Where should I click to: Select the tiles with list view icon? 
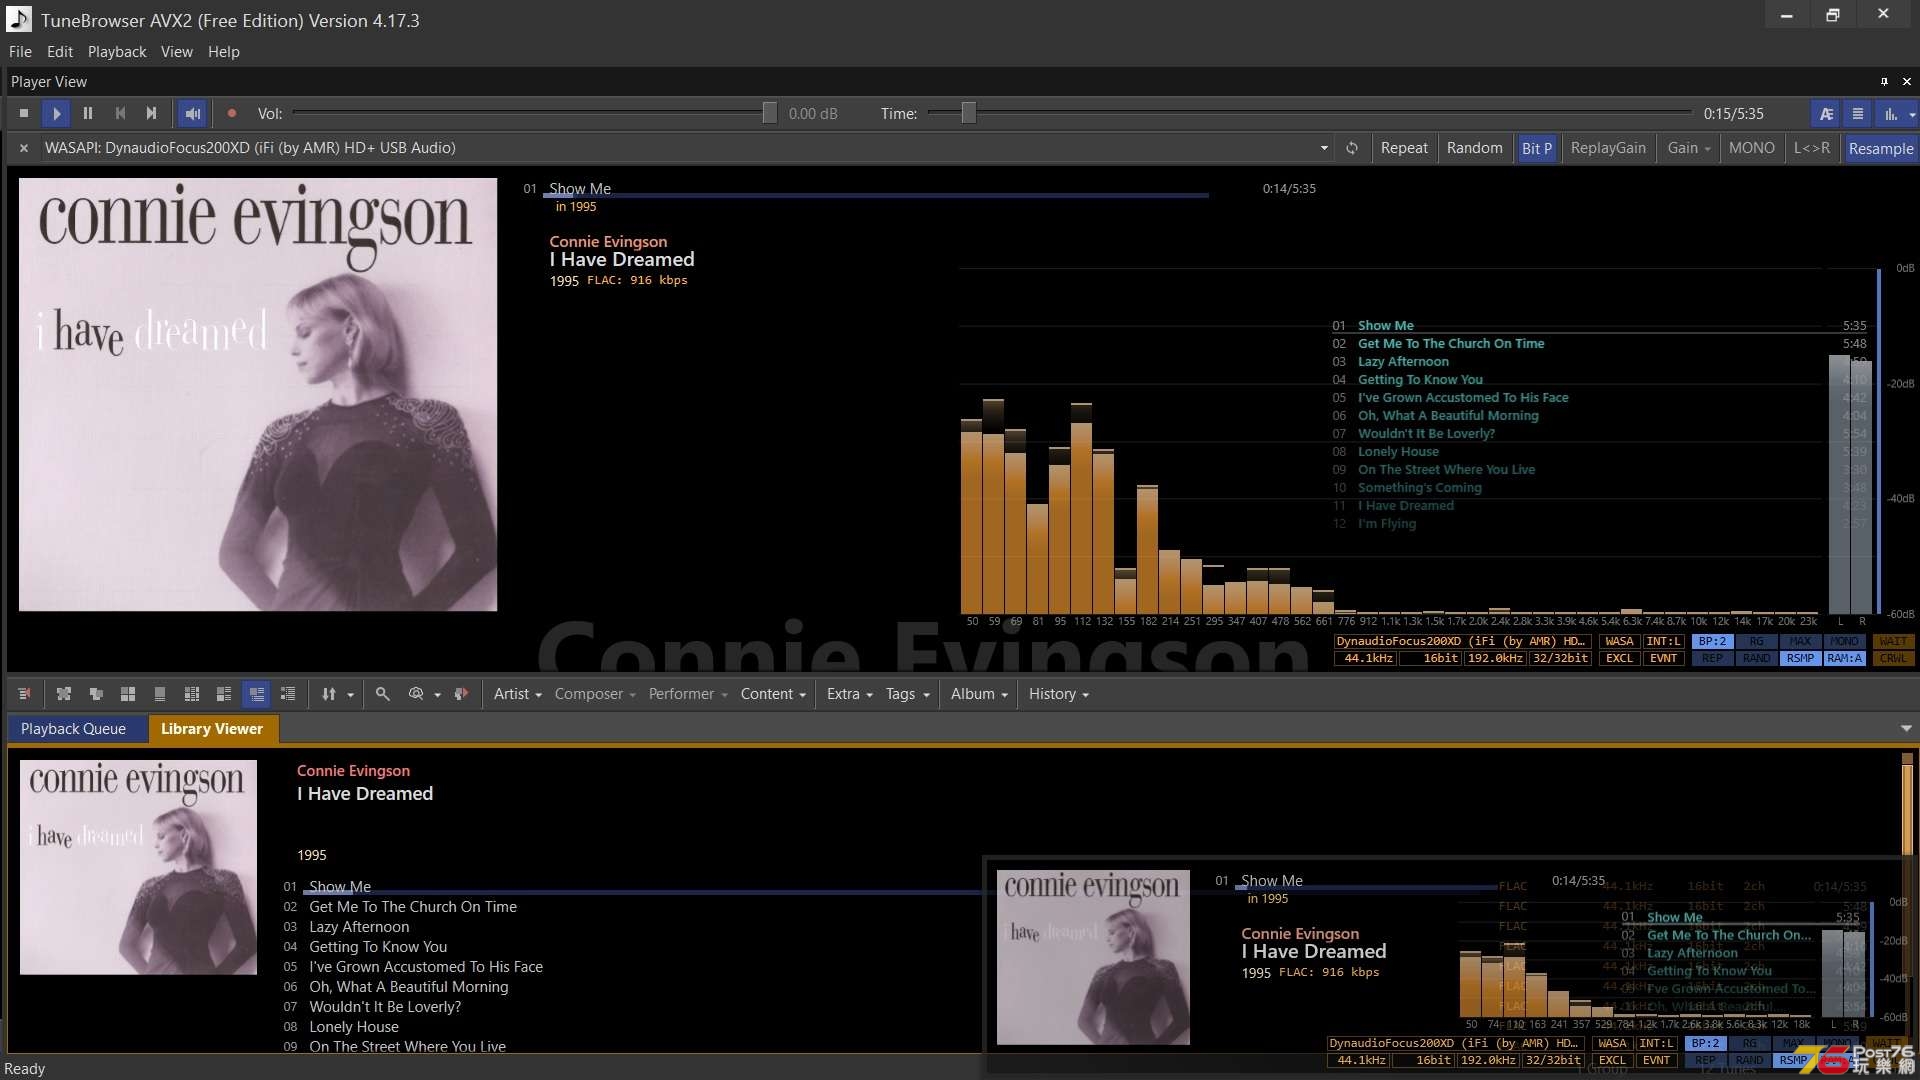224,694
